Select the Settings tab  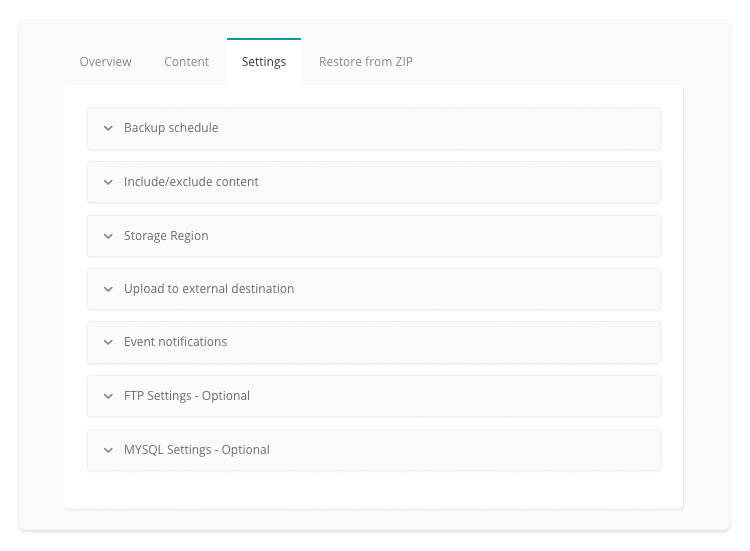(x=264, y=62)
